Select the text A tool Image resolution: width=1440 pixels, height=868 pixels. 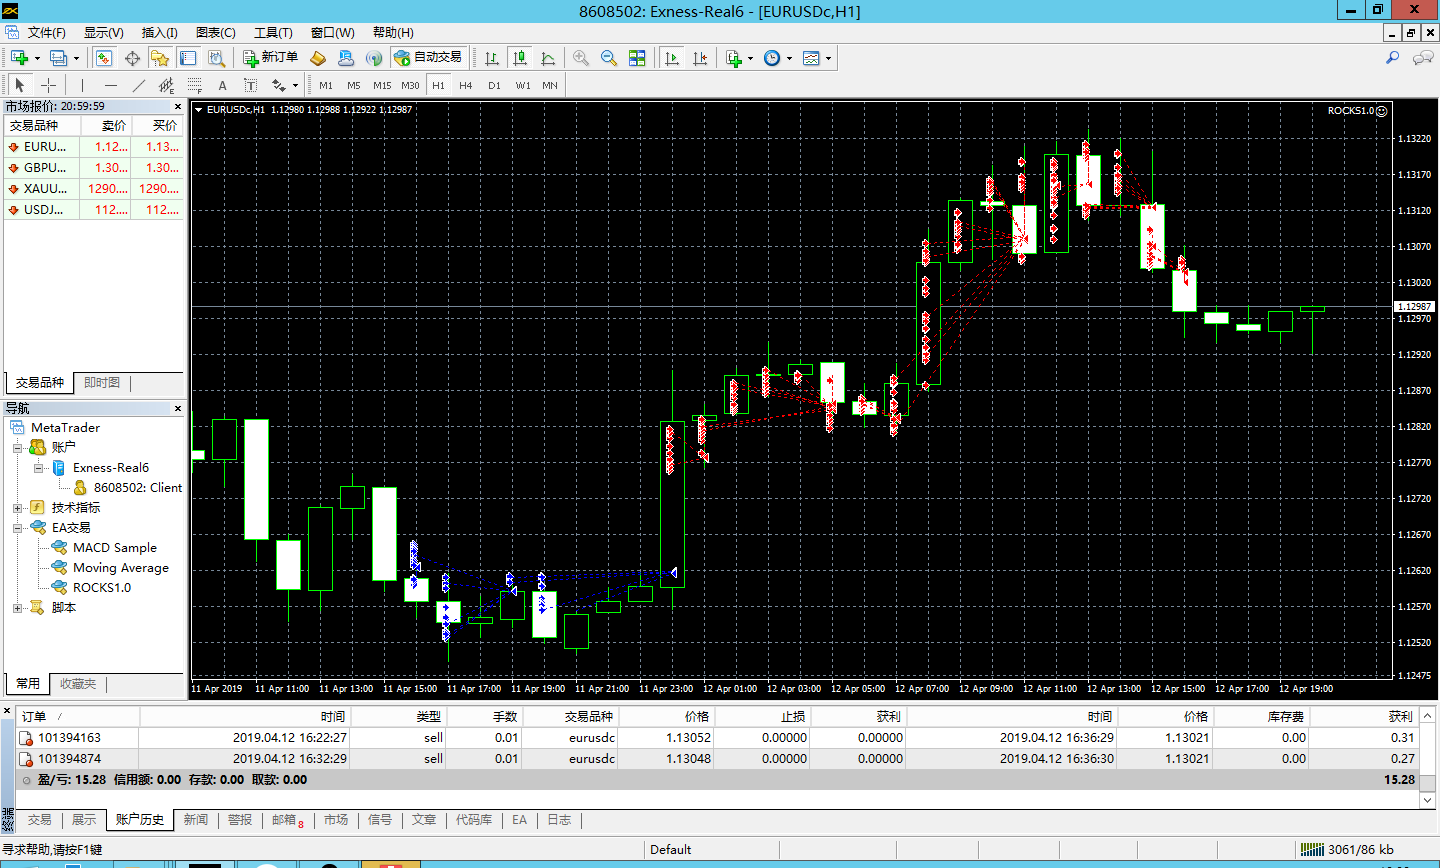coord(222,85)
